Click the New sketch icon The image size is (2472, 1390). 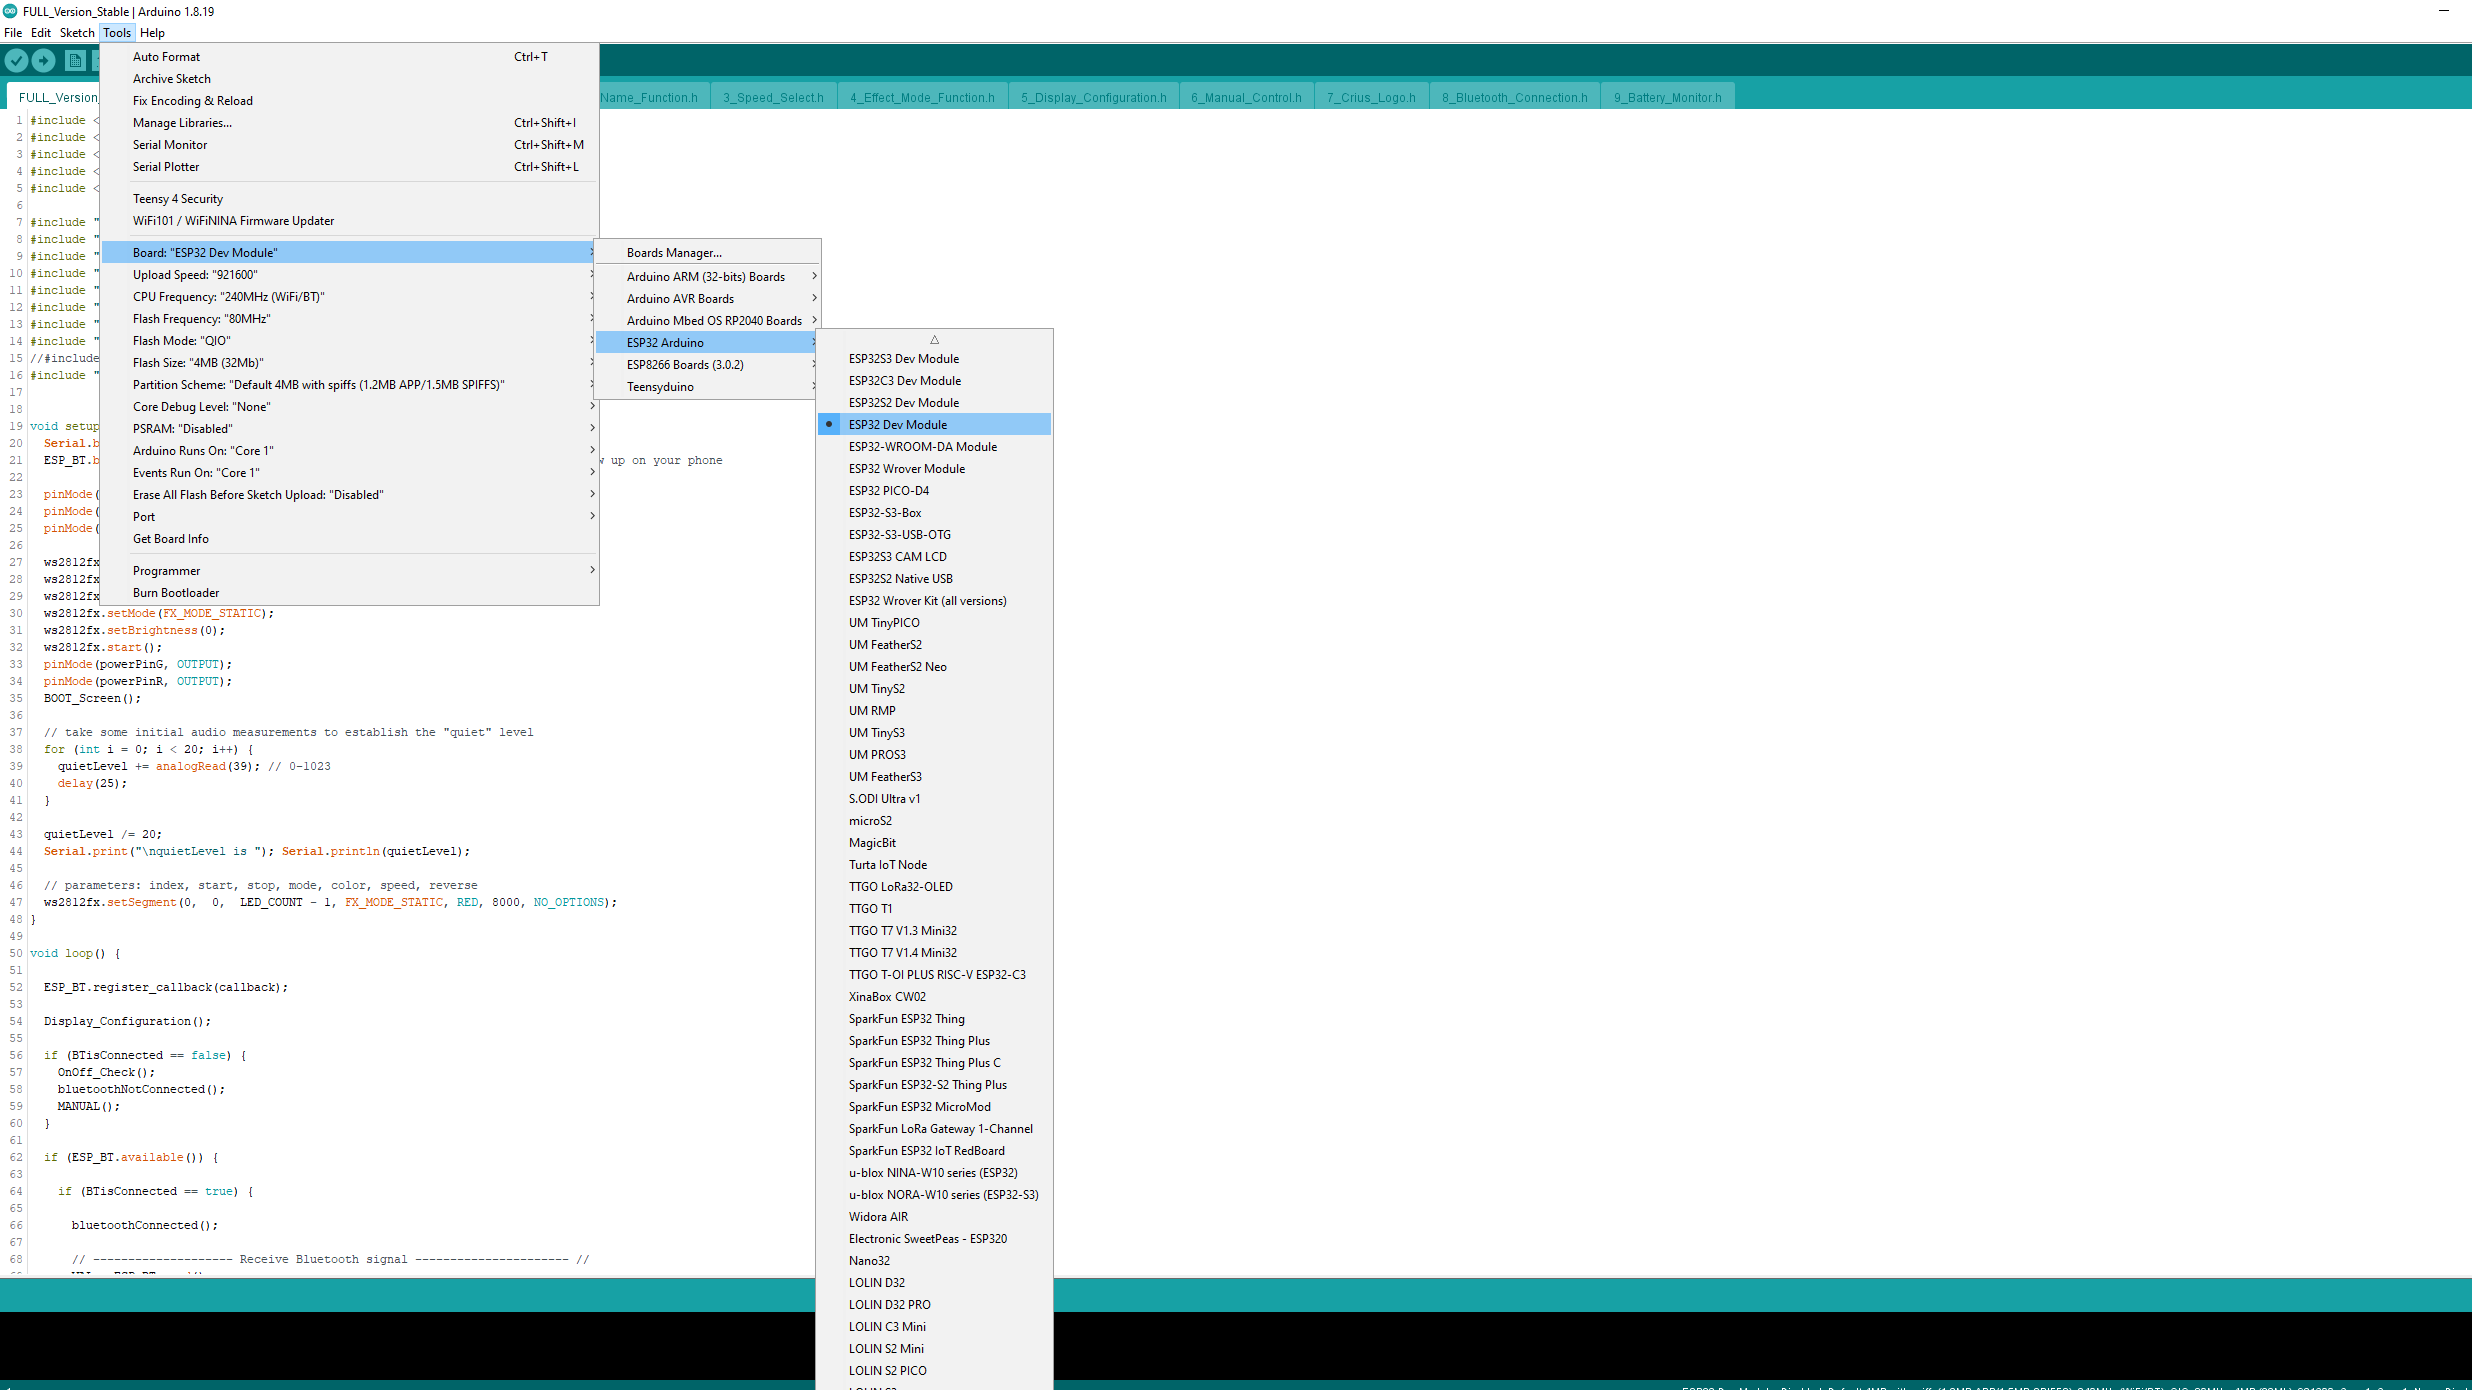tap(75, 61)
